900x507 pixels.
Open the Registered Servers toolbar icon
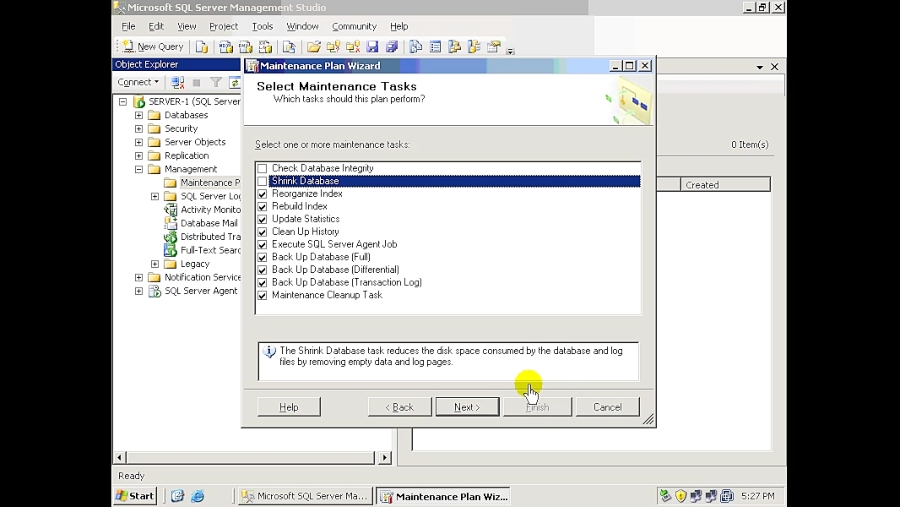click(416, 47)
